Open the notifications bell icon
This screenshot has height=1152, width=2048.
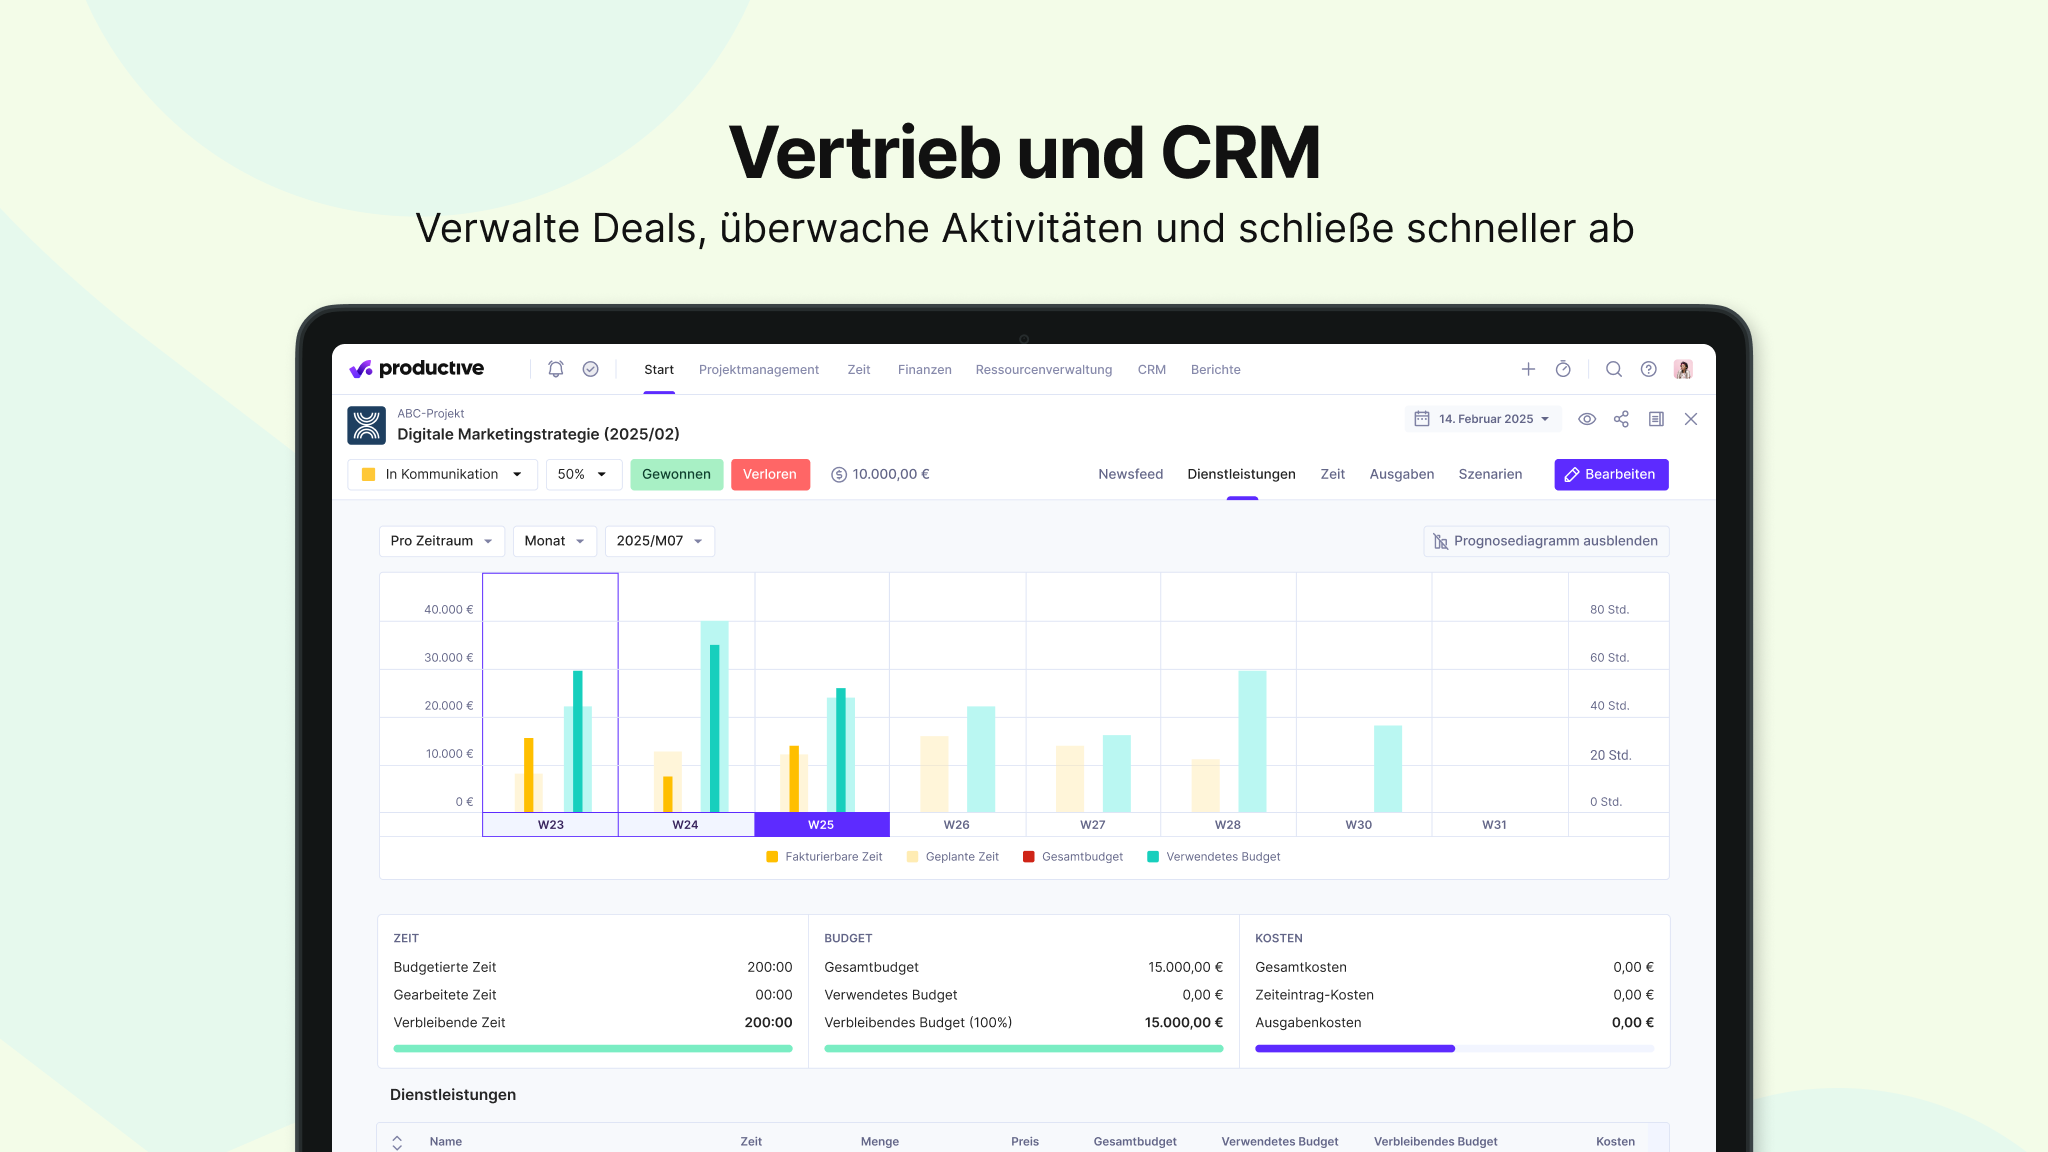point(556,369)
